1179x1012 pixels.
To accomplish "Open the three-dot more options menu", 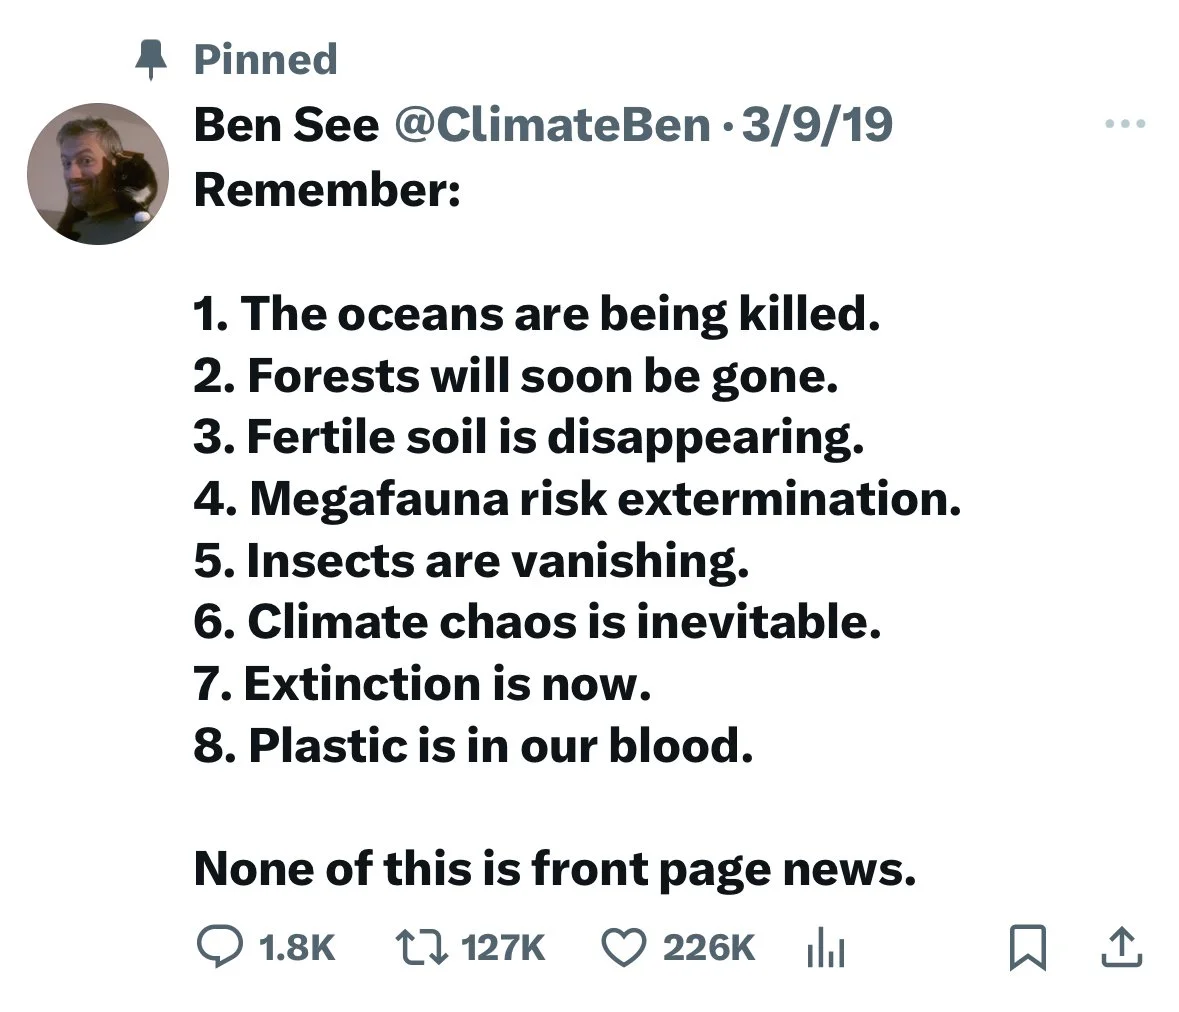I will [1126, 125].
